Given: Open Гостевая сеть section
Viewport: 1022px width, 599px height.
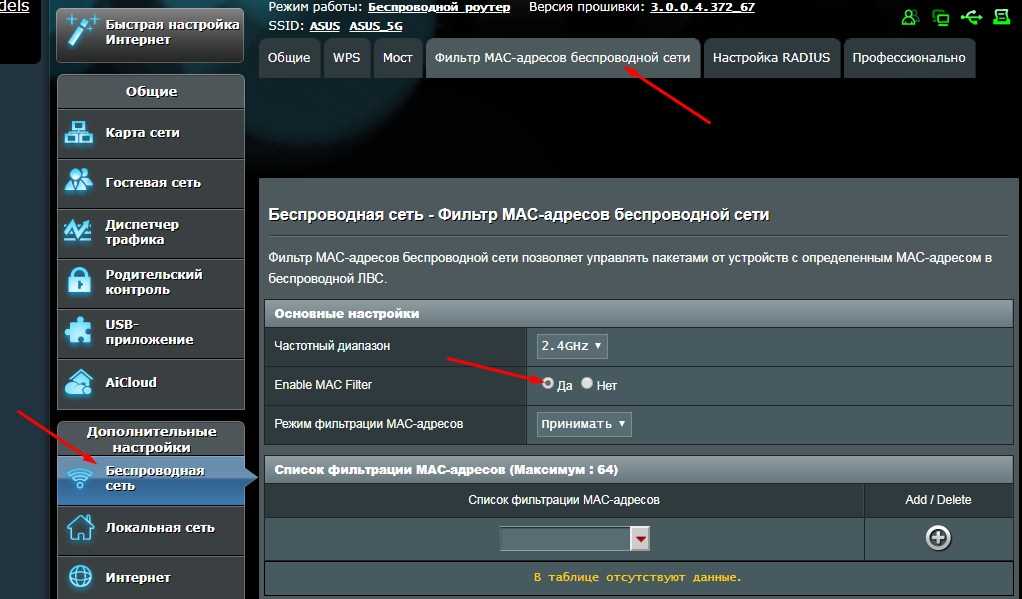Looking at the screenshot, I should (x=151, y=183).
